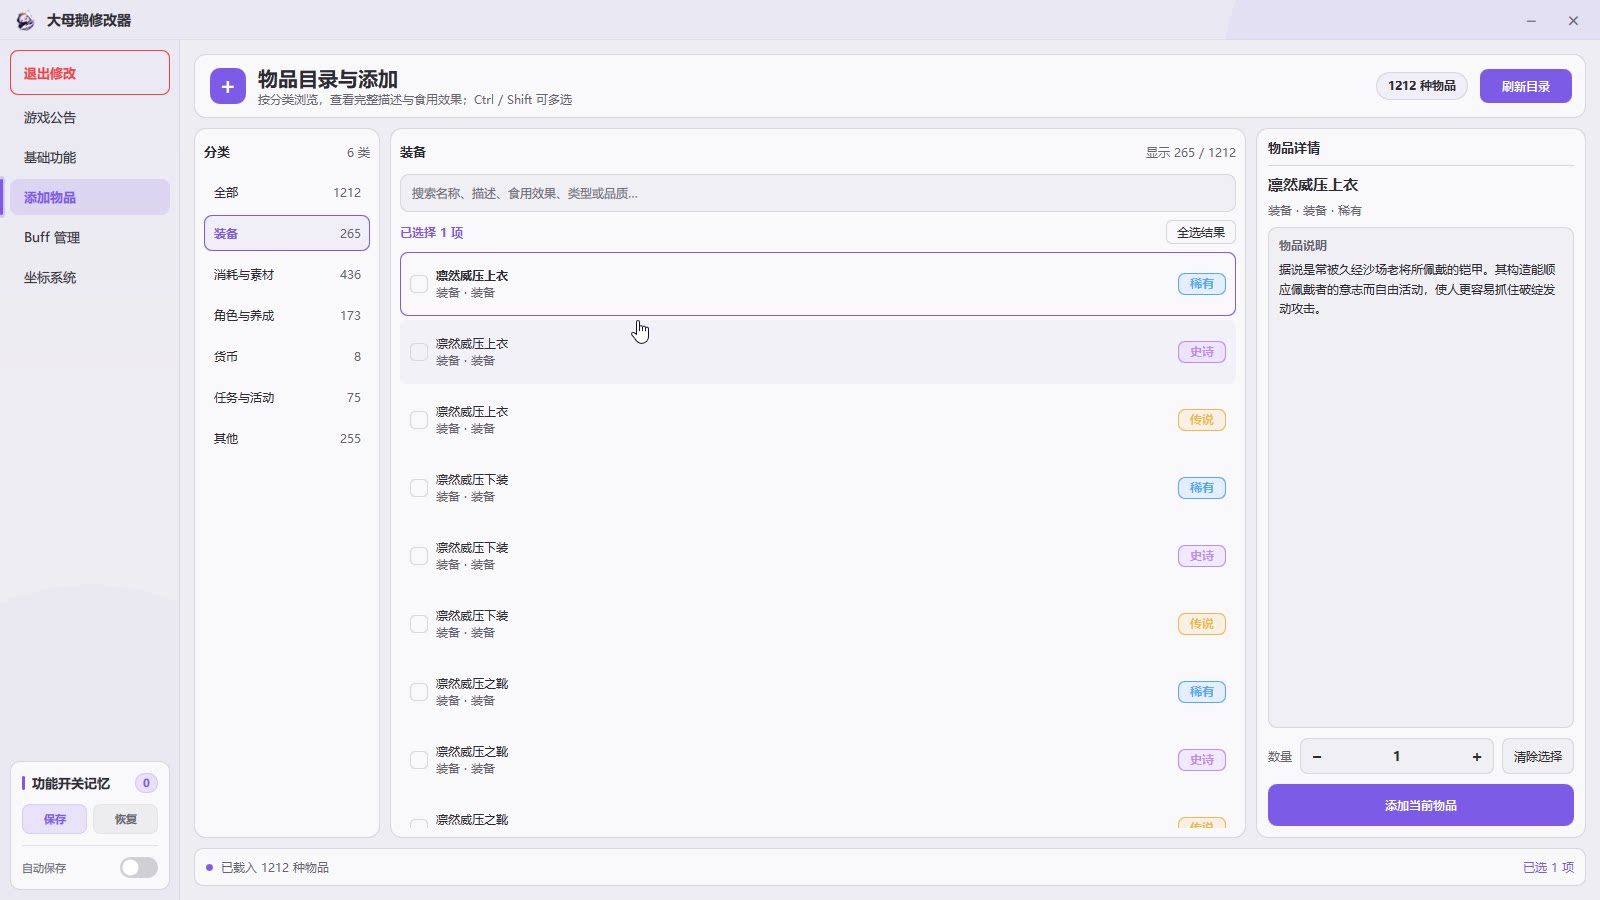The width and height of the screenshot is (1600, 900).
Task: Click the 已选 1 项 status text
Action: click(1548, 867)
